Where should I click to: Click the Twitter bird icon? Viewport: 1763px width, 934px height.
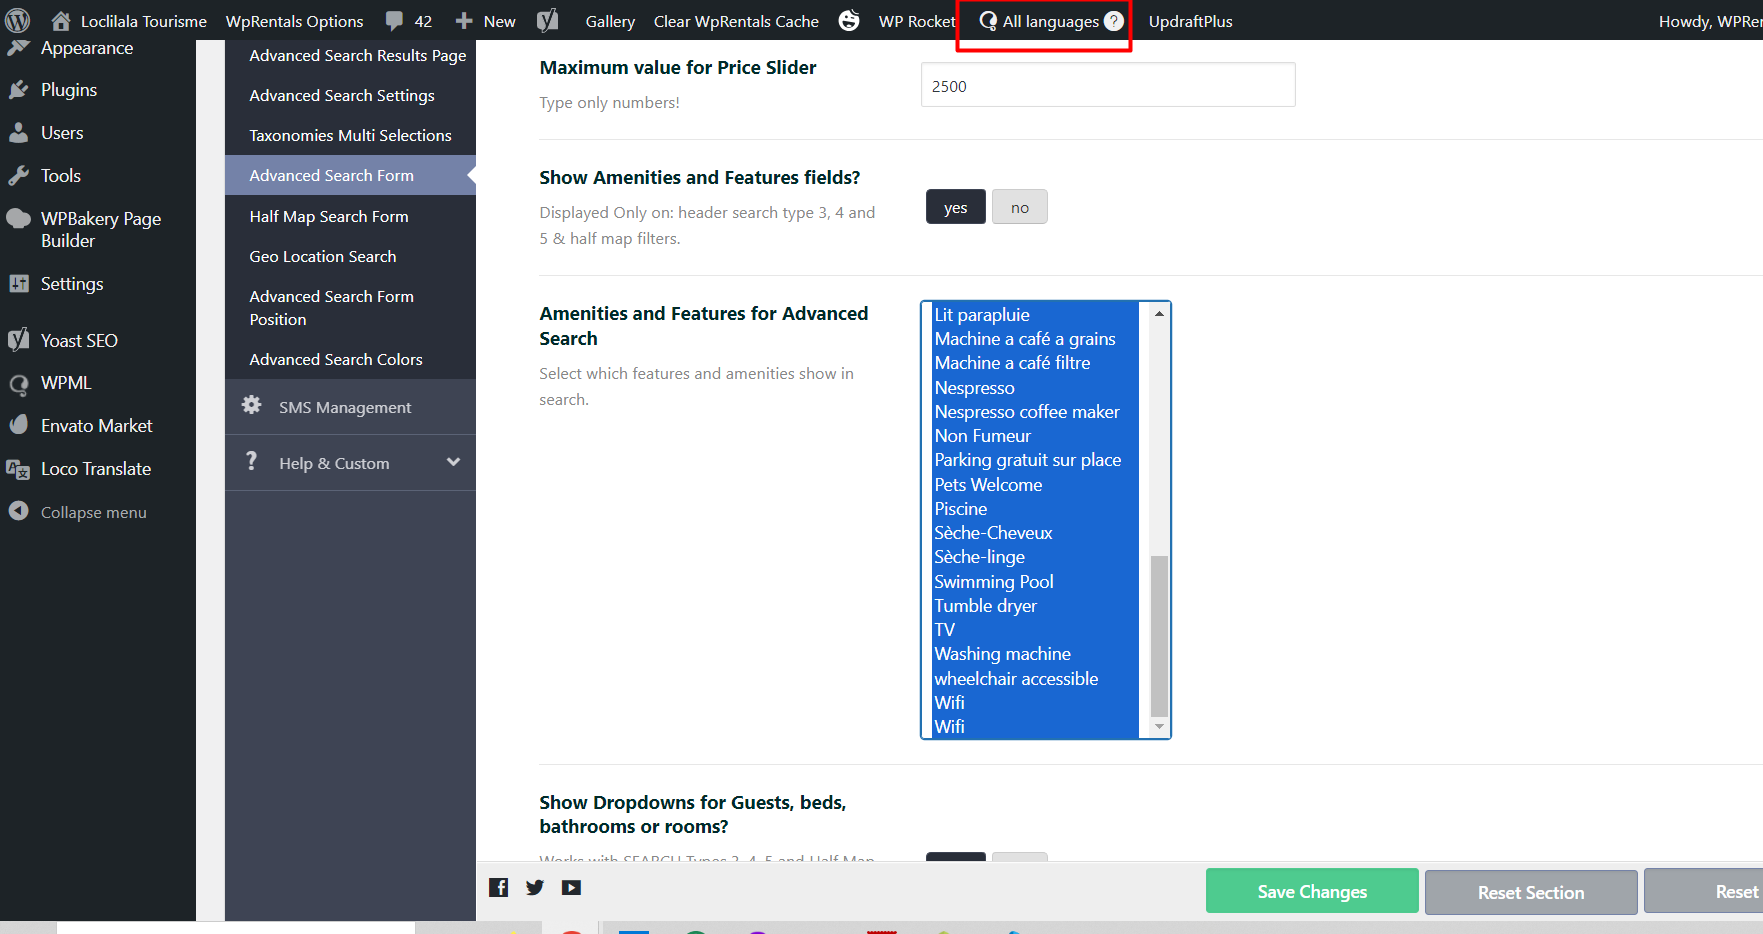tap(535, 887)
